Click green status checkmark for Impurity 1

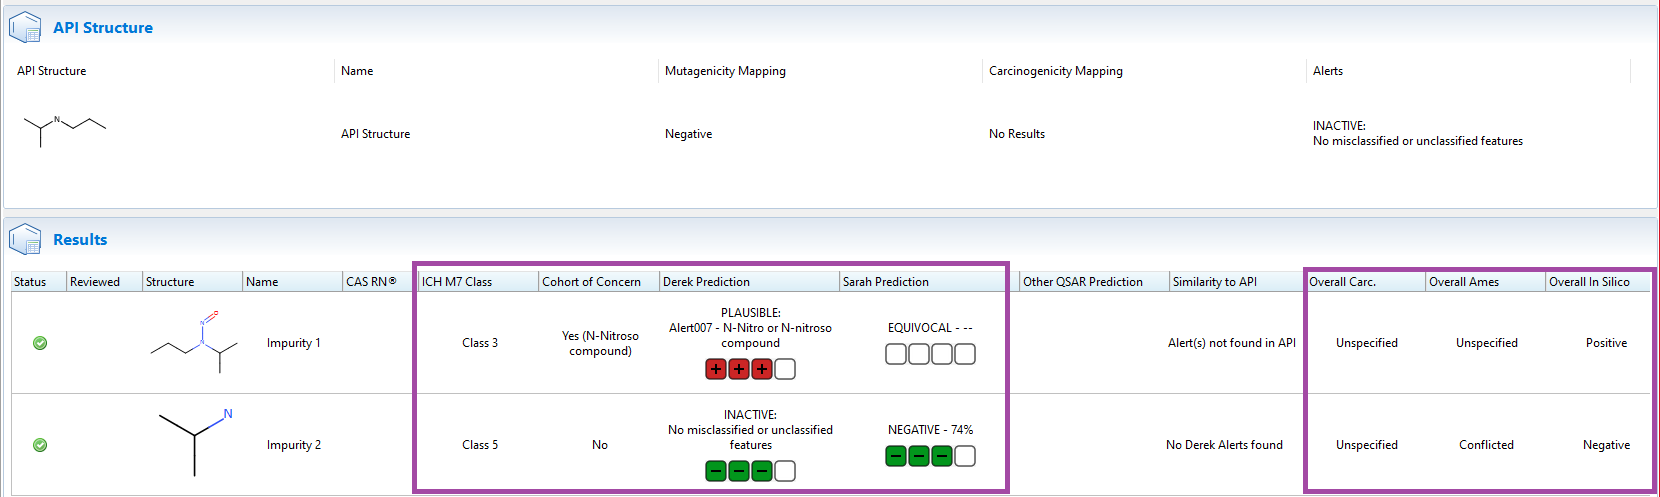pyautogui.click(x=40, y=343)
